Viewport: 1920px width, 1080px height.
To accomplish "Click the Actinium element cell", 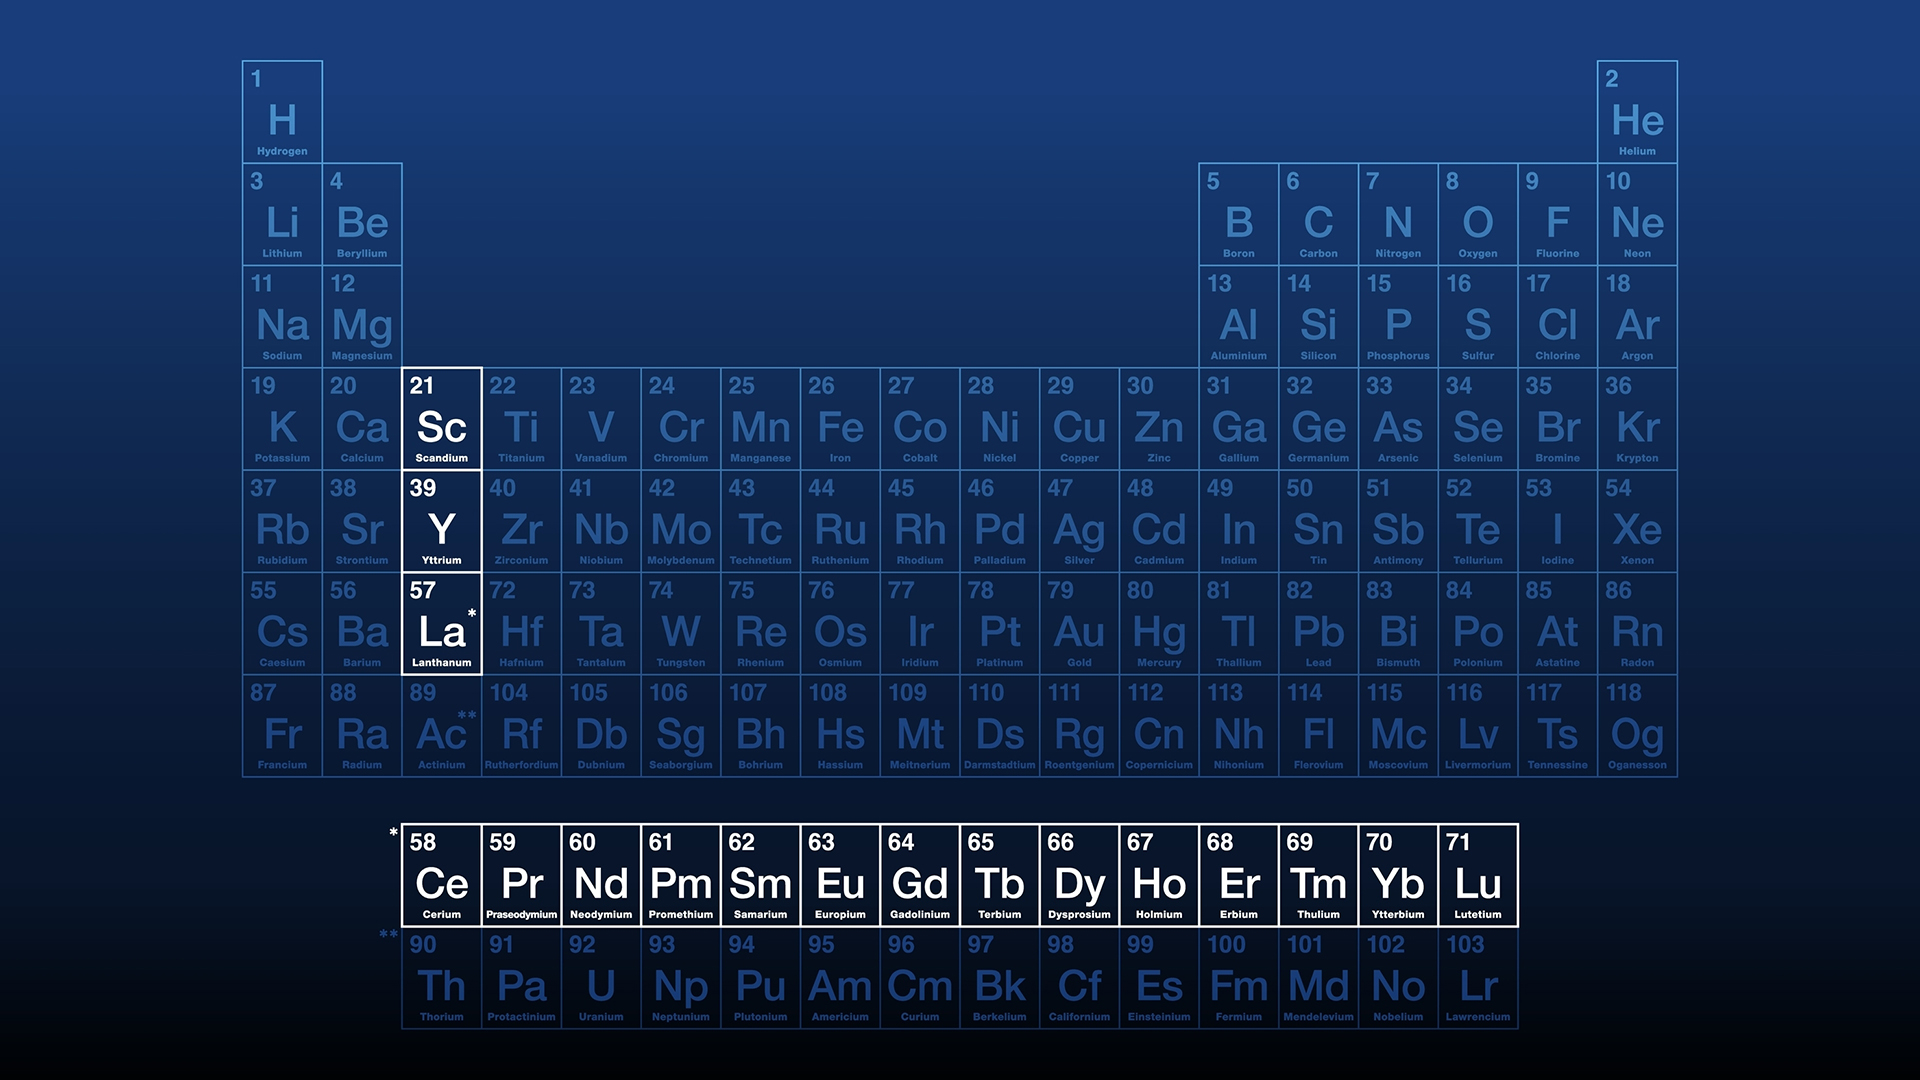I will pyautogui.click(x=441, y=726).
